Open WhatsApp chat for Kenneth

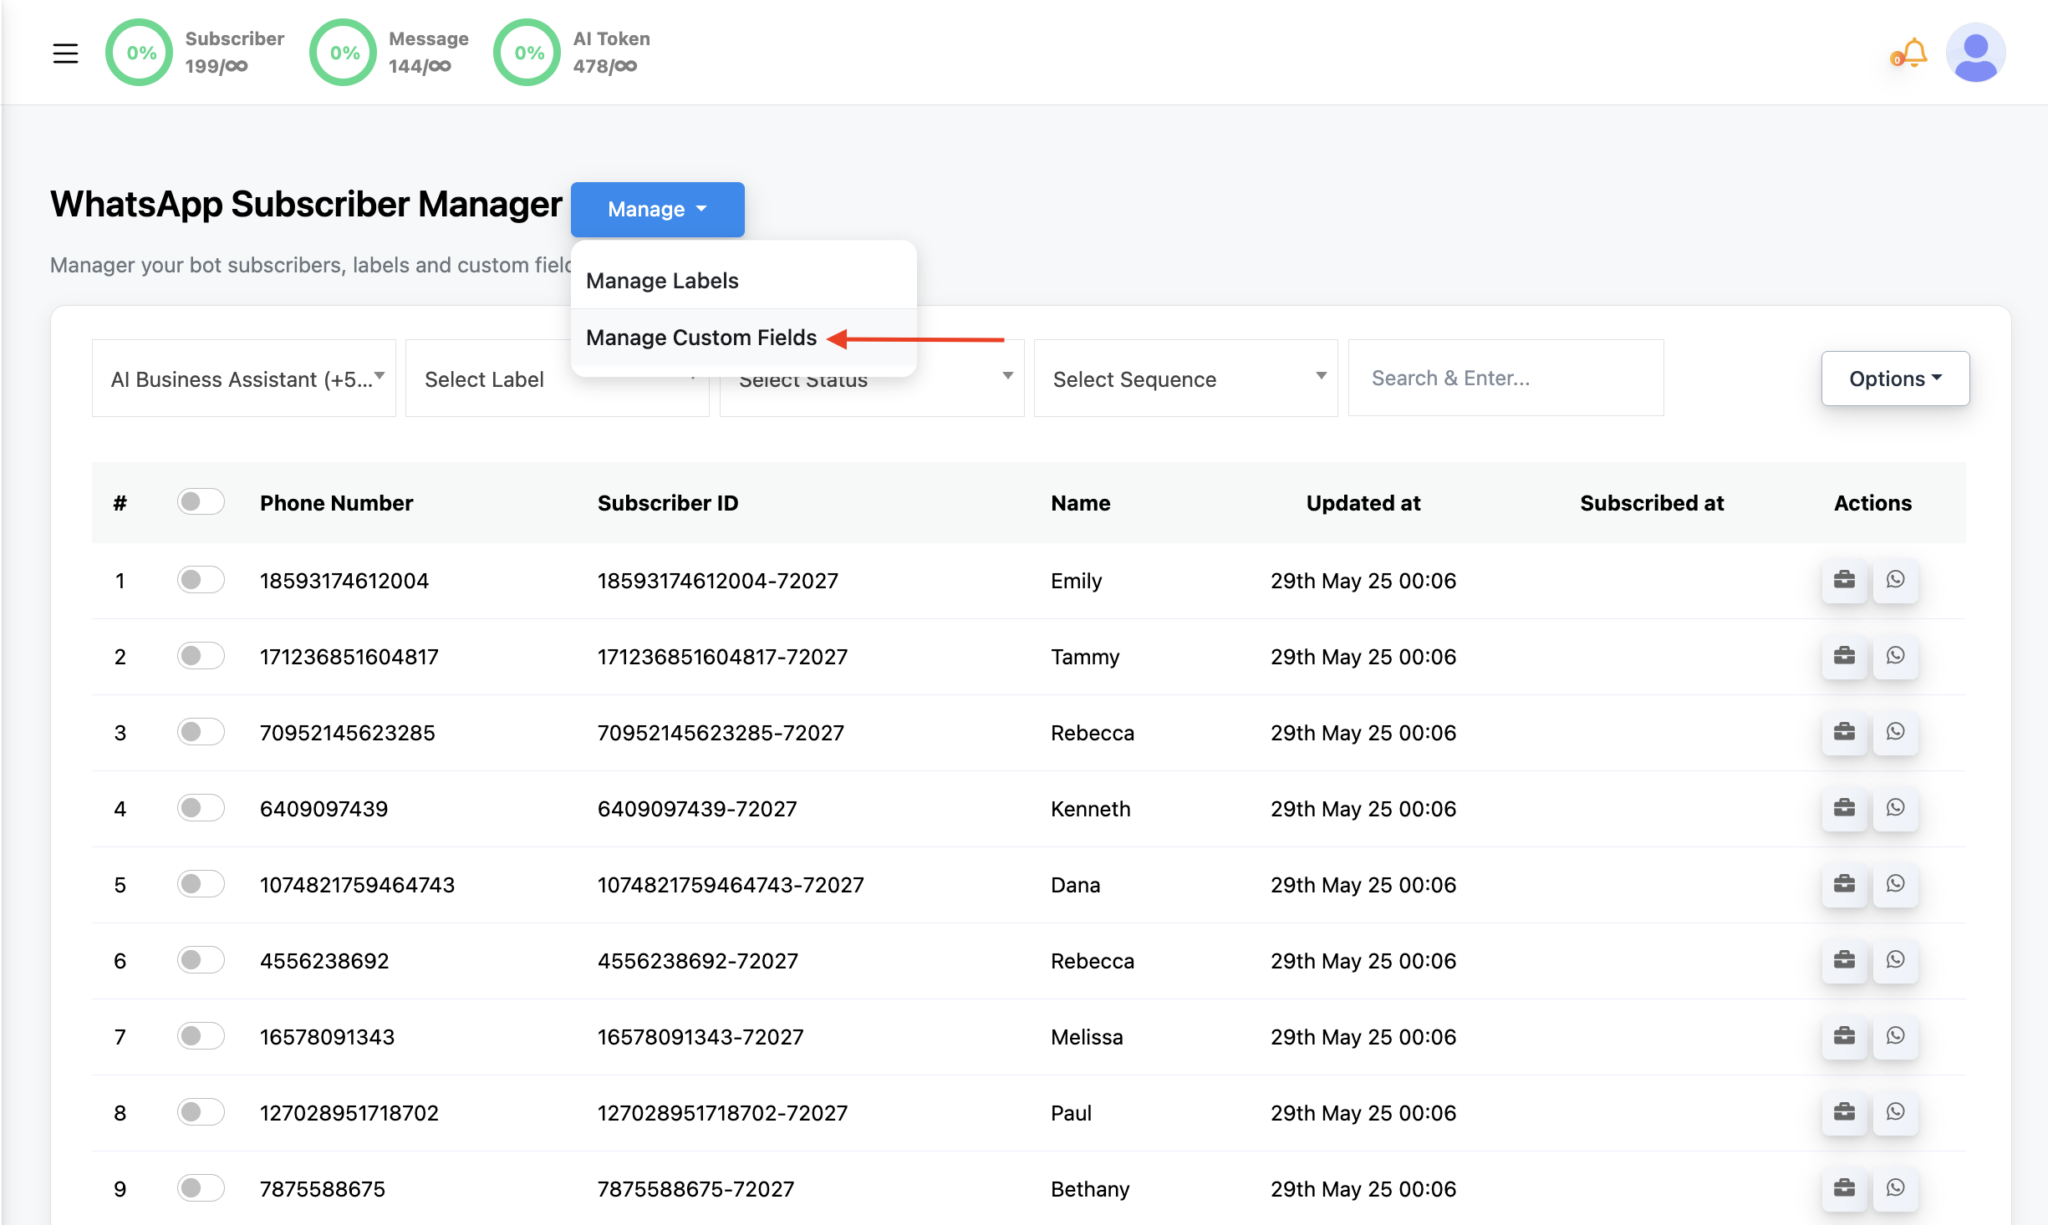click(x=1895, y=808)
